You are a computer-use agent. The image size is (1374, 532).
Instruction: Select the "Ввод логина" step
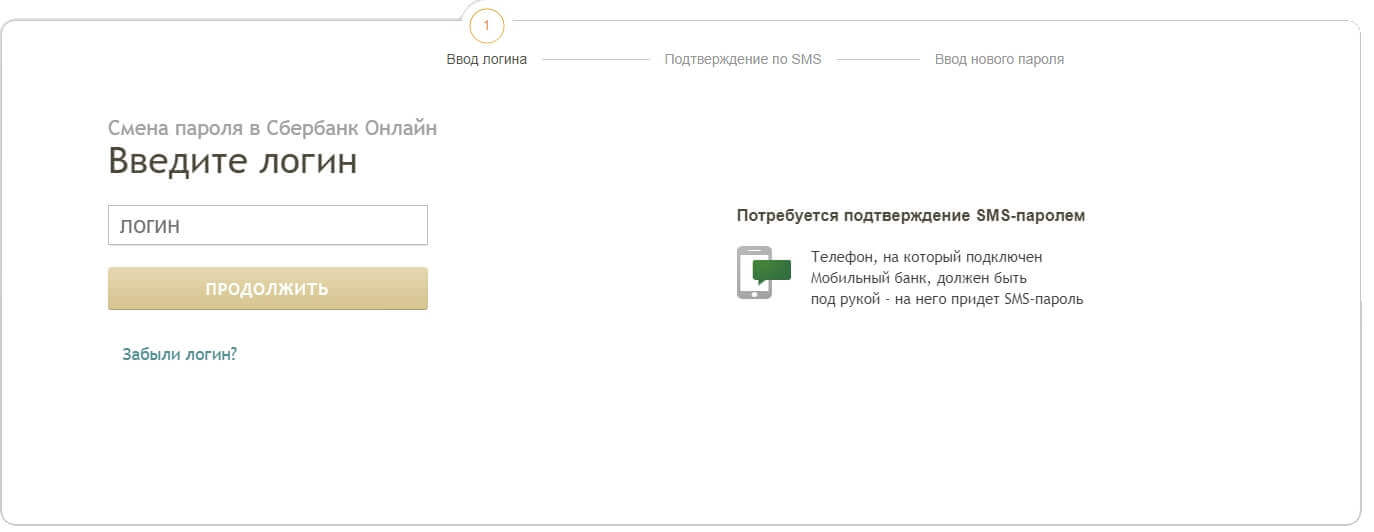tap(486, 59)
